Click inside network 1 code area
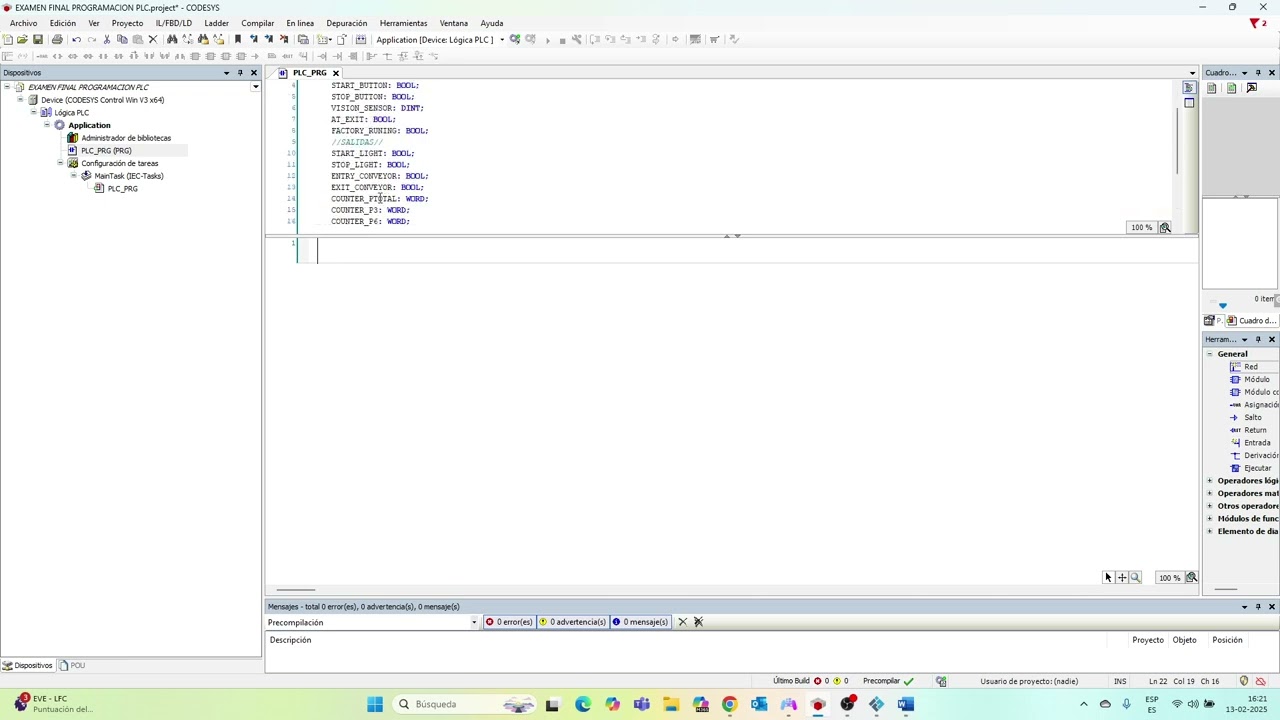 click(x=757, y=251)
